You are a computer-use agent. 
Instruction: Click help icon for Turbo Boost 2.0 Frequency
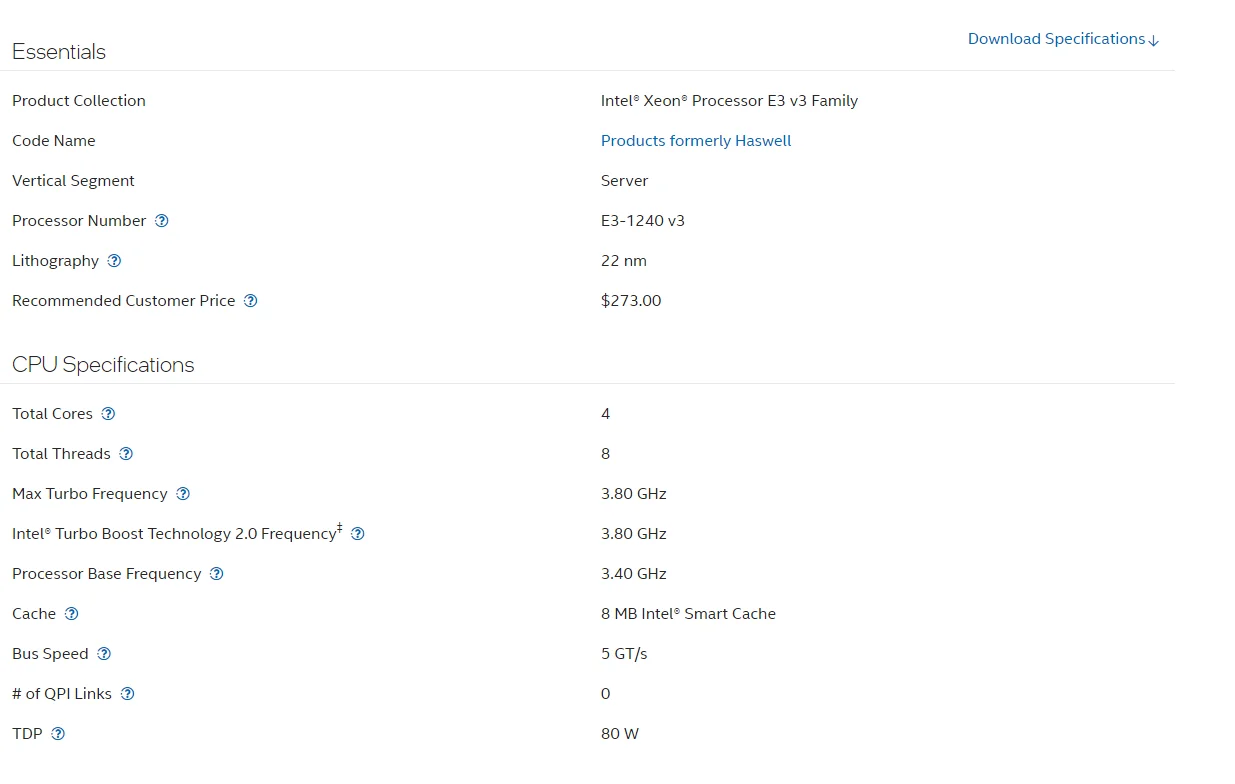coord(358,534)
